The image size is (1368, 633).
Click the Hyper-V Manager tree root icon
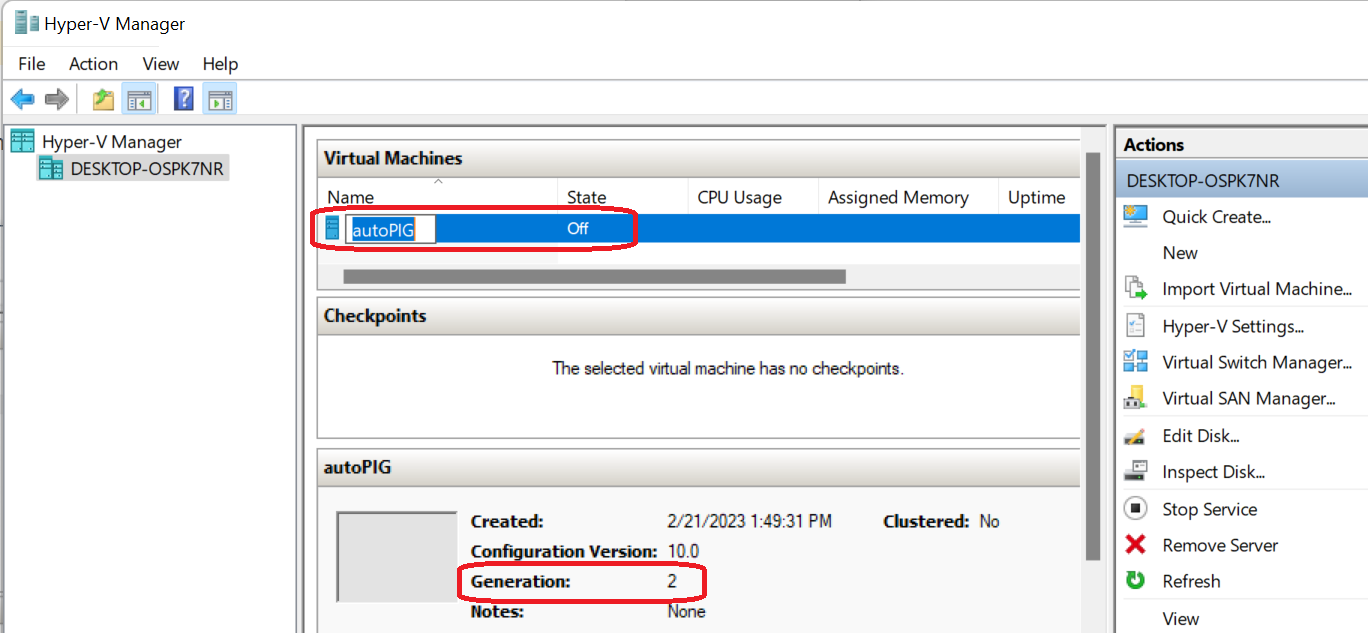23,141
